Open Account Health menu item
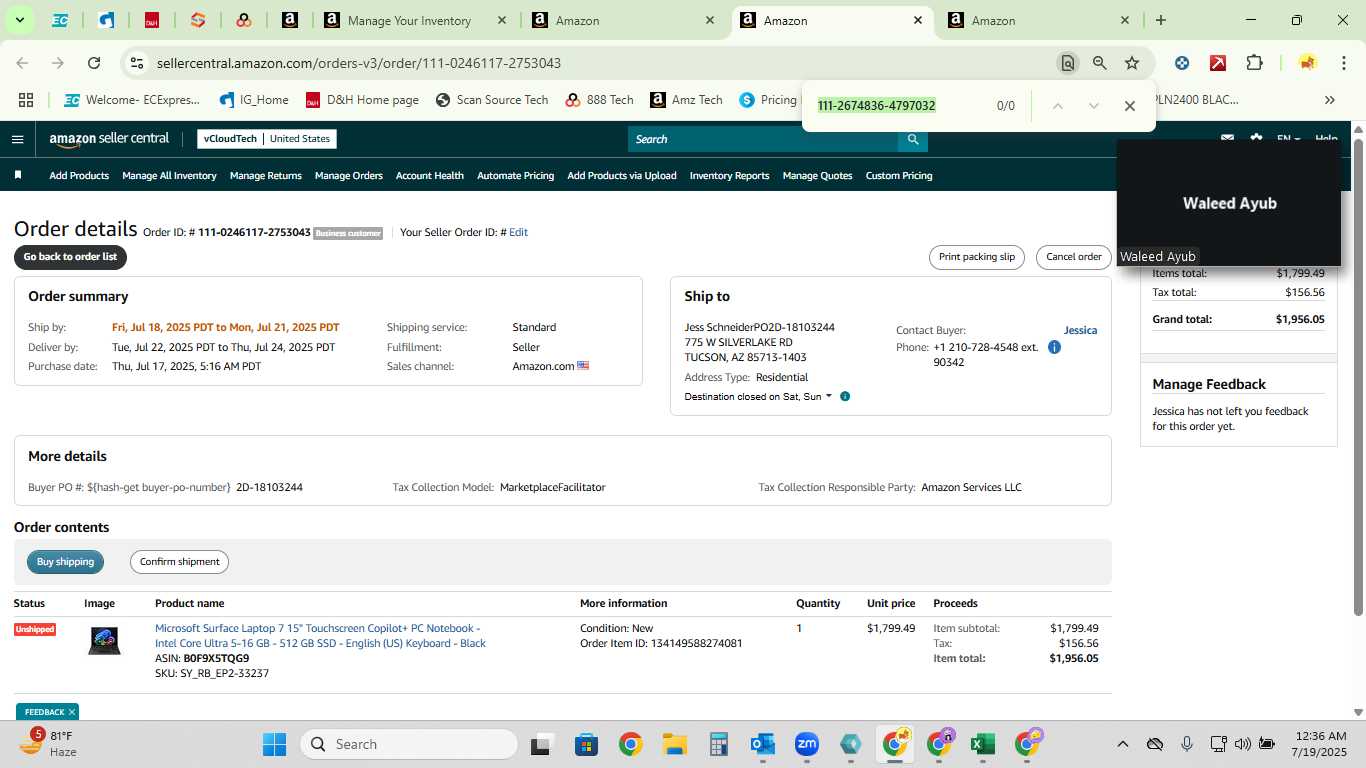 pos(430,175)
